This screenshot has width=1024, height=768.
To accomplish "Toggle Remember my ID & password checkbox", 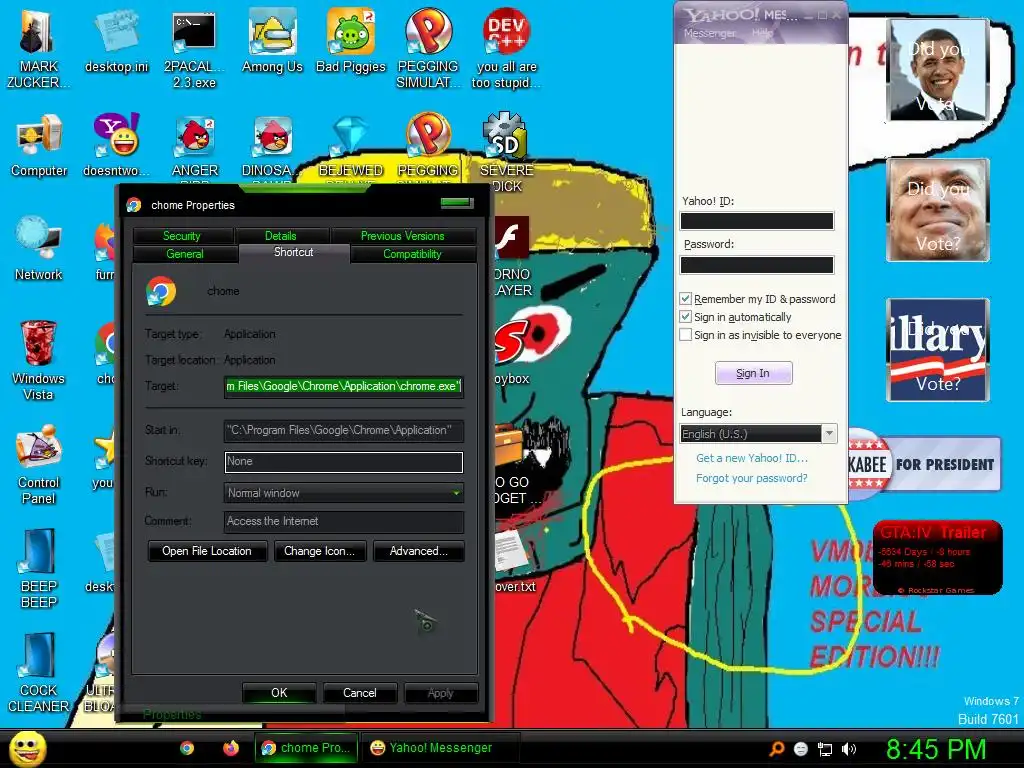I will [685, 298].
